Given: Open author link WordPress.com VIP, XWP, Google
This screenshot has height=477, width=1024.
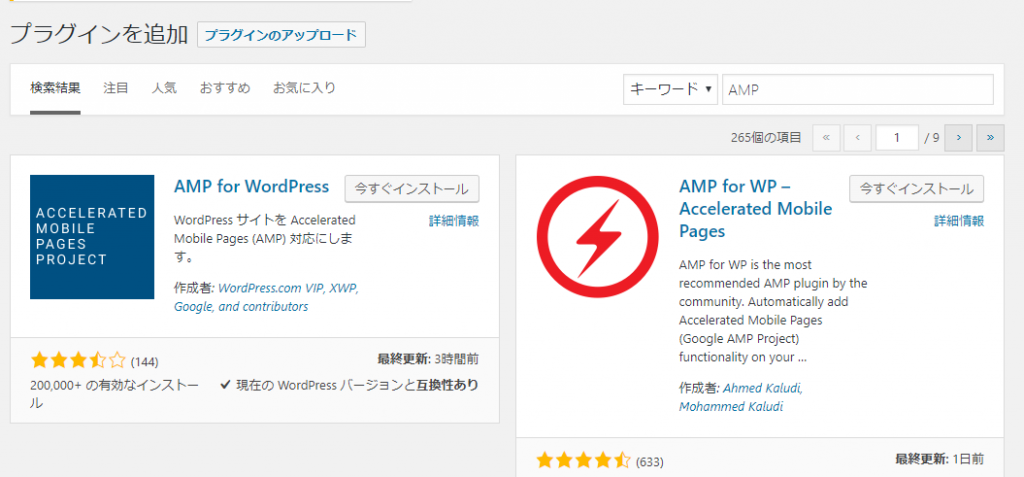Looking at the screenshot, I should 266,297.
